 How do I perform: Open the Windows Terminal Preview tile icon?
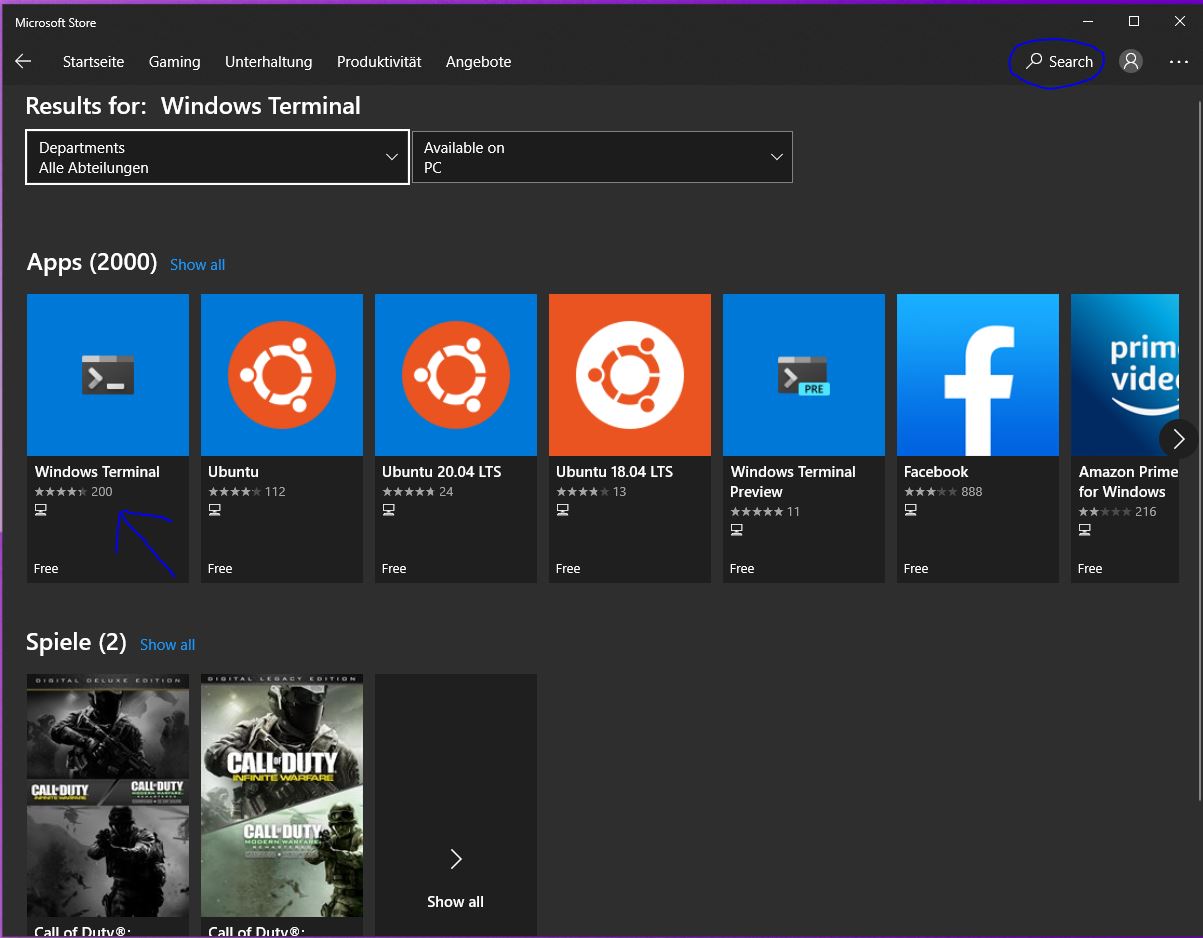click(804, 375)
